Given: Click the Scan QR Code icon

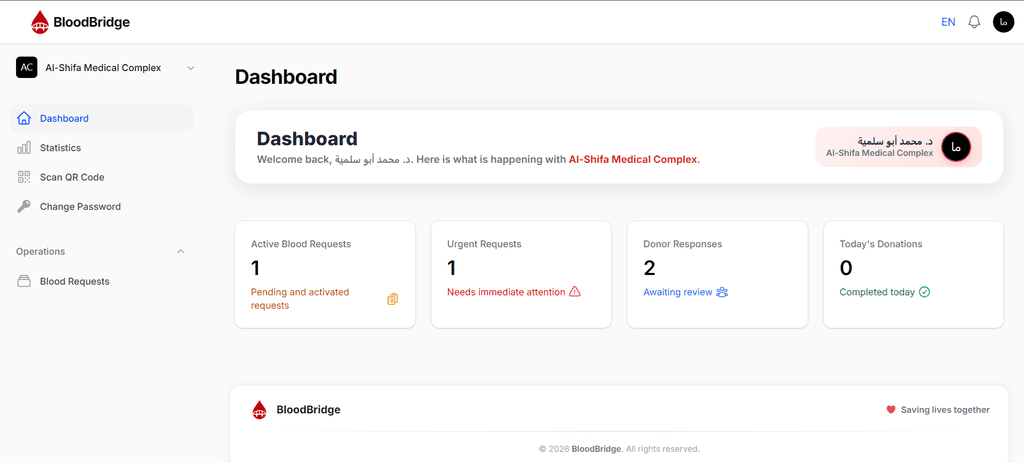Looking at the screenshot, I should [24, 177].
